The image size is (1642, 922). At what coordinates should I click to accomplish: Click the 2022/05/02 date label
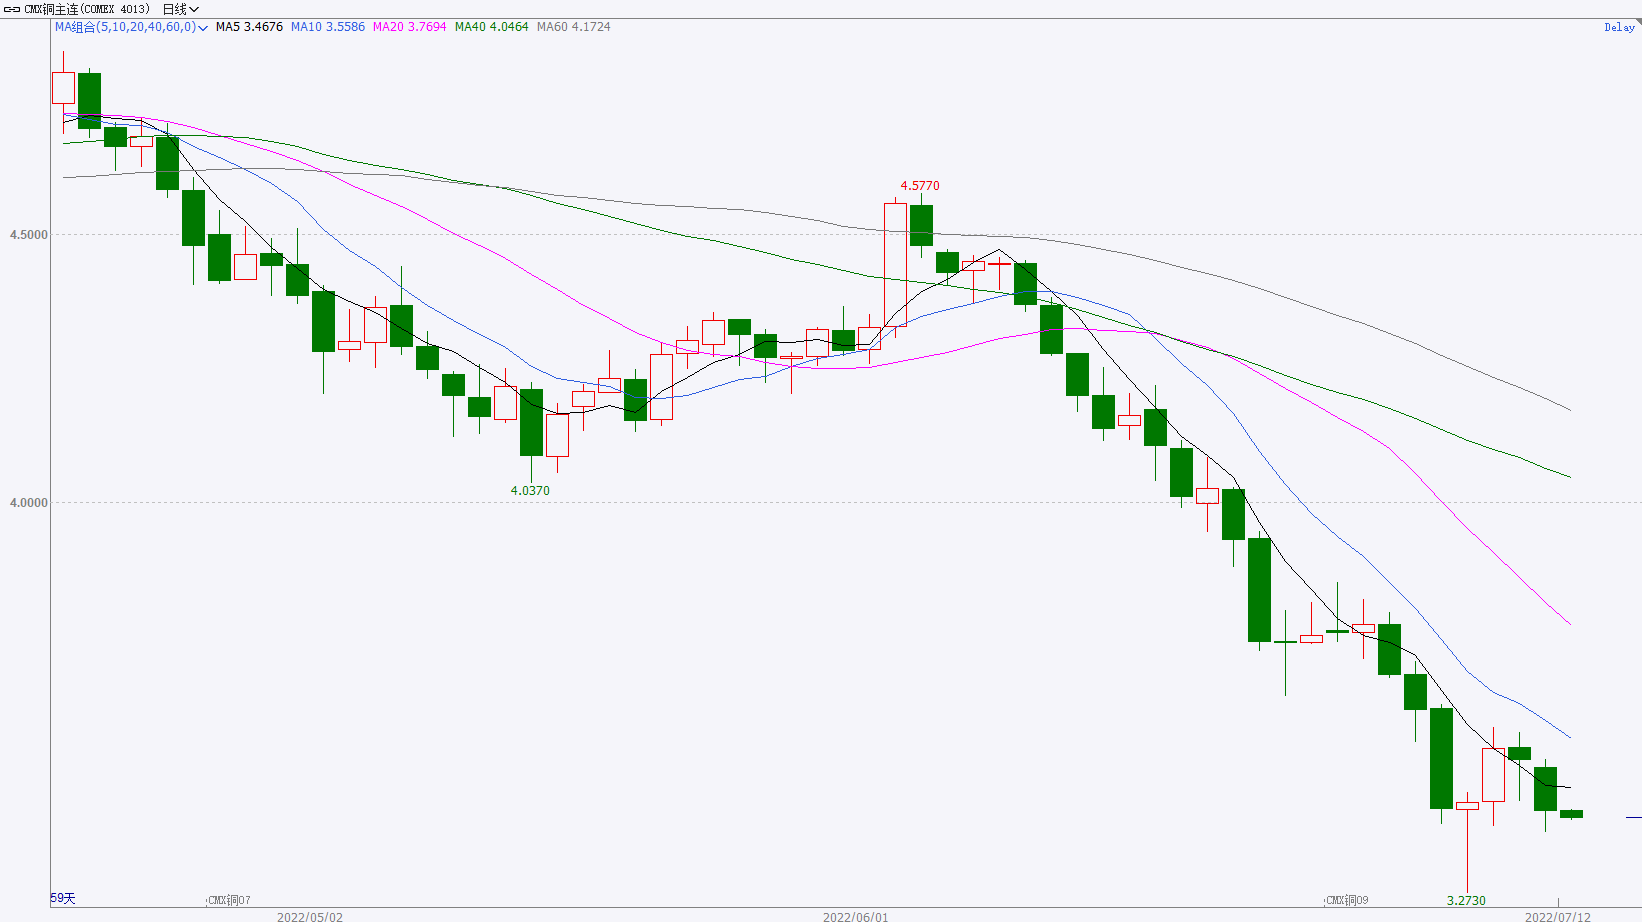pos(310,917)
